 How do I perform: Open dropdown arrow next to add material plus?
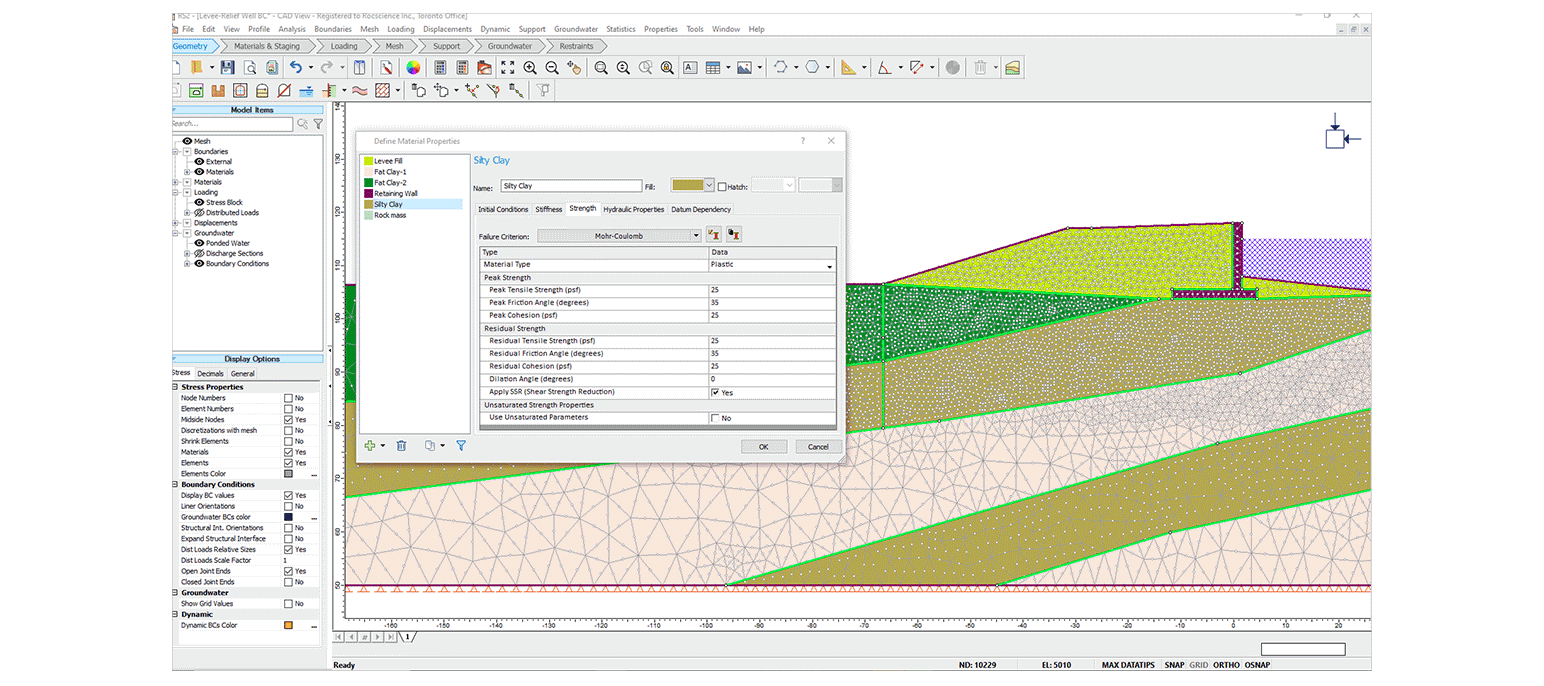coord(382,446)
